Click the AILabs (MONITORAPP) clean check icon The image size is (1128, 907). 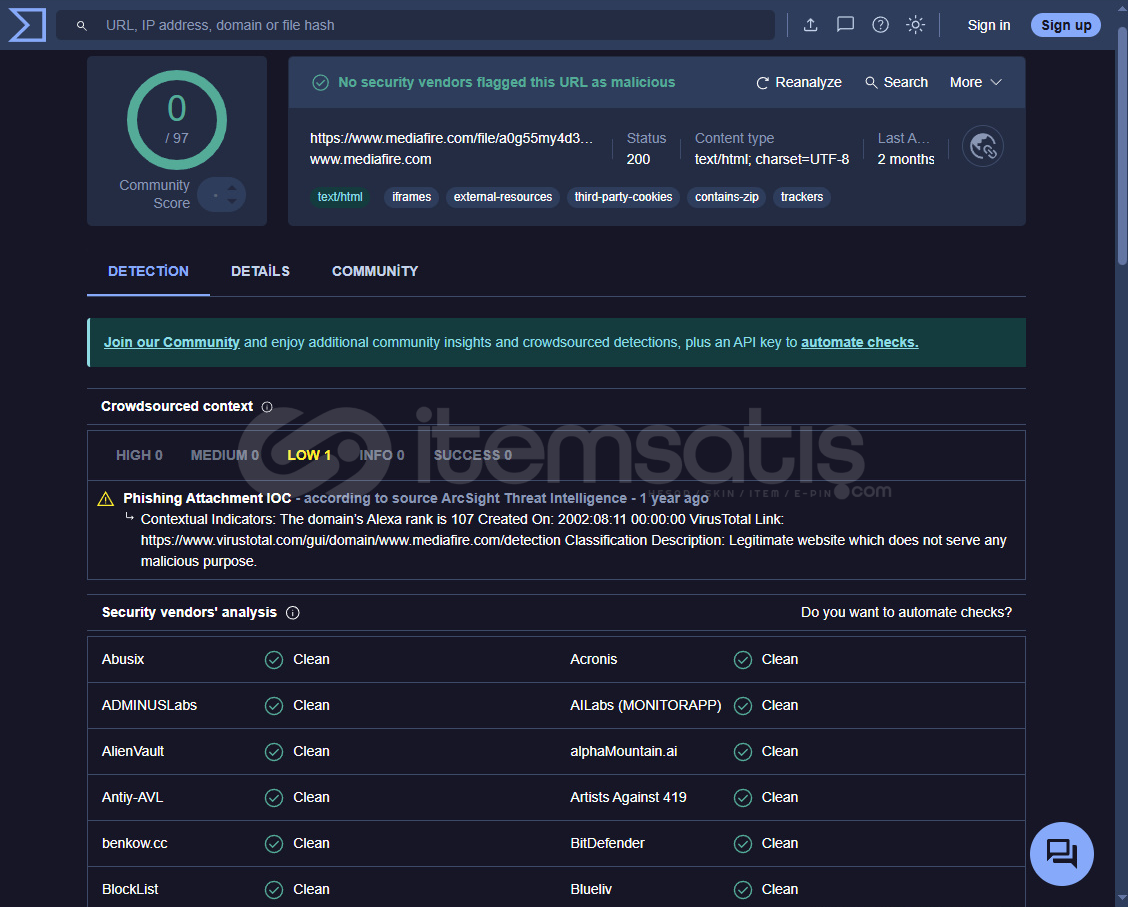(743, 706)
